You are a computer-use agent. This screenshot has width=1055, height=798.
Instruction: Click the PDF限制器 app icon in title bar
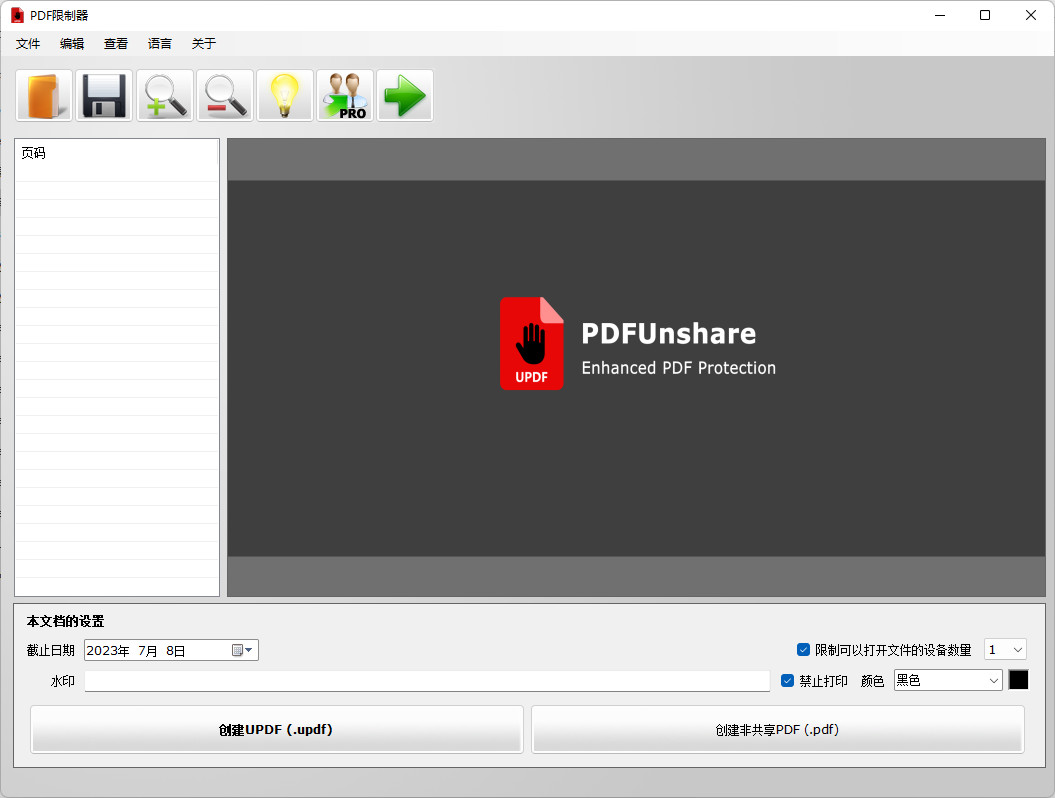(17, 15)
